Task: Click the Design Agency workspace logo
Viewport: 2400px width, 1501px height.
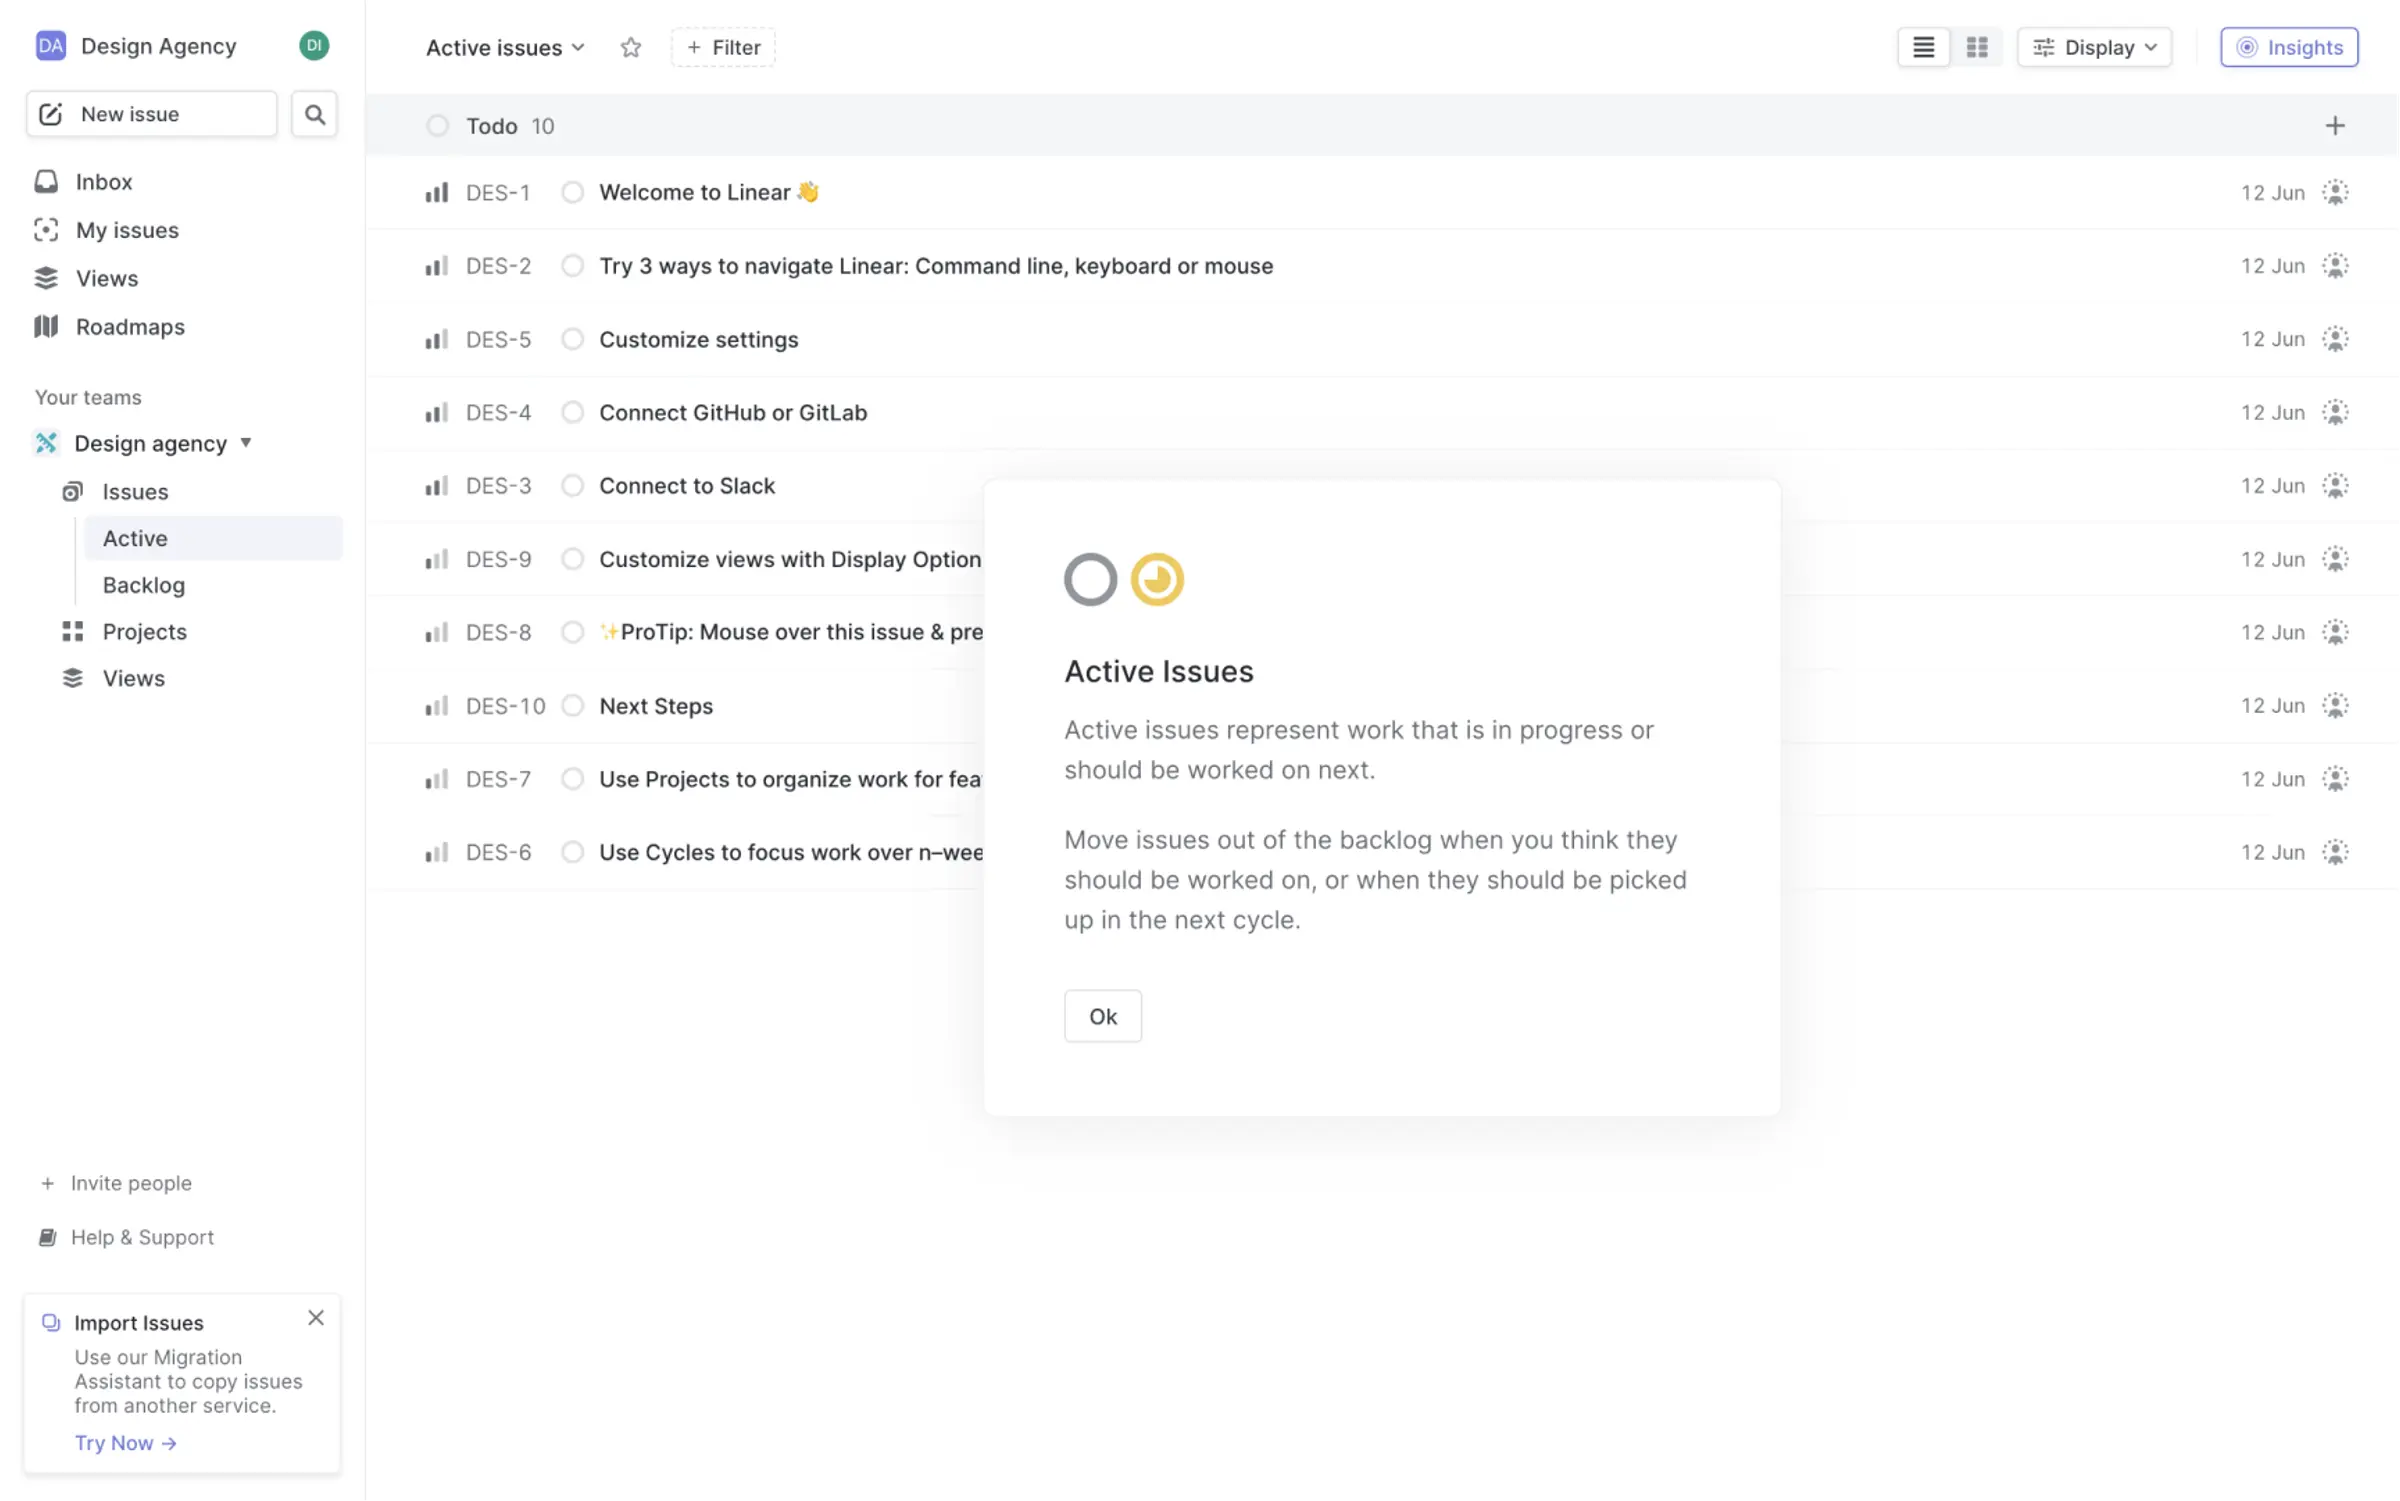Action: 50,46
